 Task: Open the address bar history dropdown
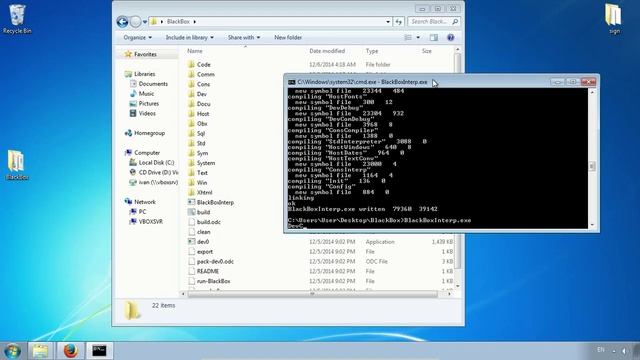point(388,22)
